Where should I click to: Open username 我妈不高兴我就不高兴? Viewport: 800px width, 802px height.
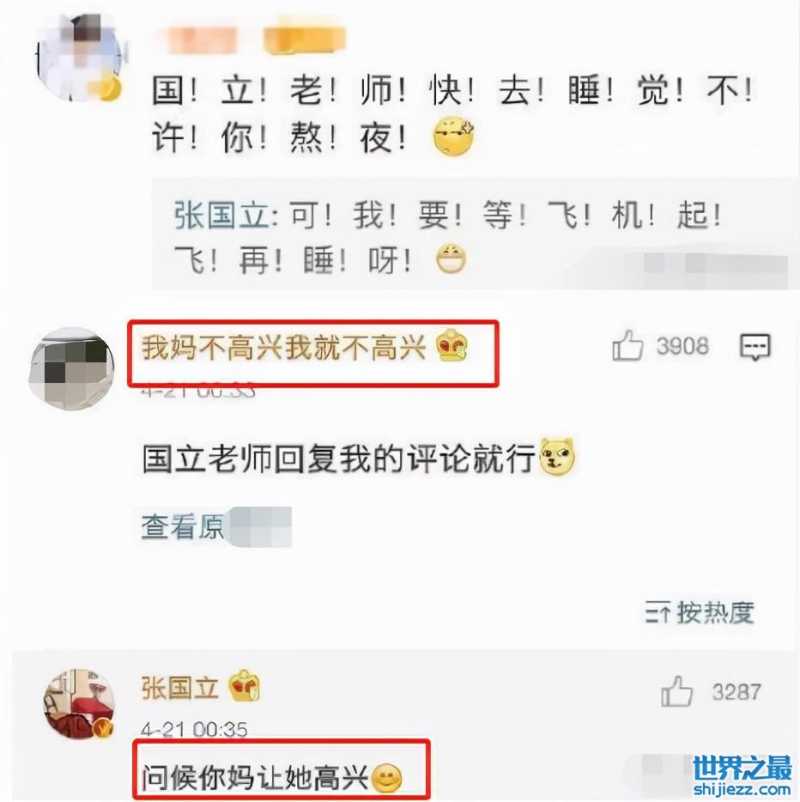coord(284,347)
